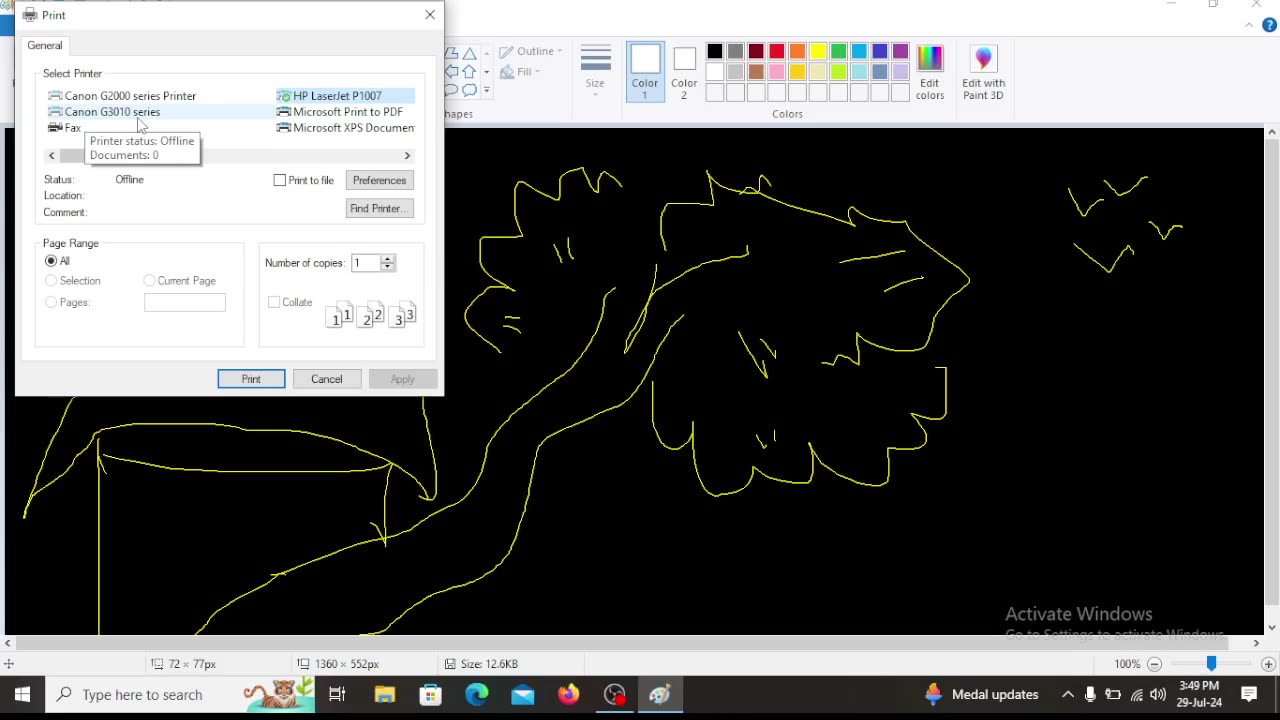
Task: Click printer list left scroll arrow
Action: point(51,156)
